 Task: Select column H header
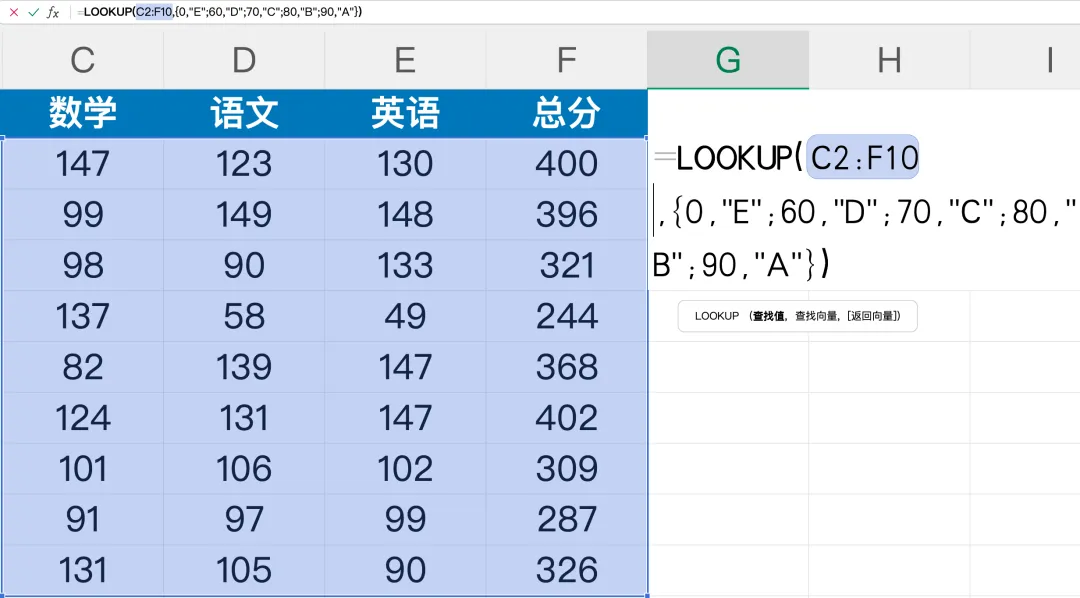889,60
